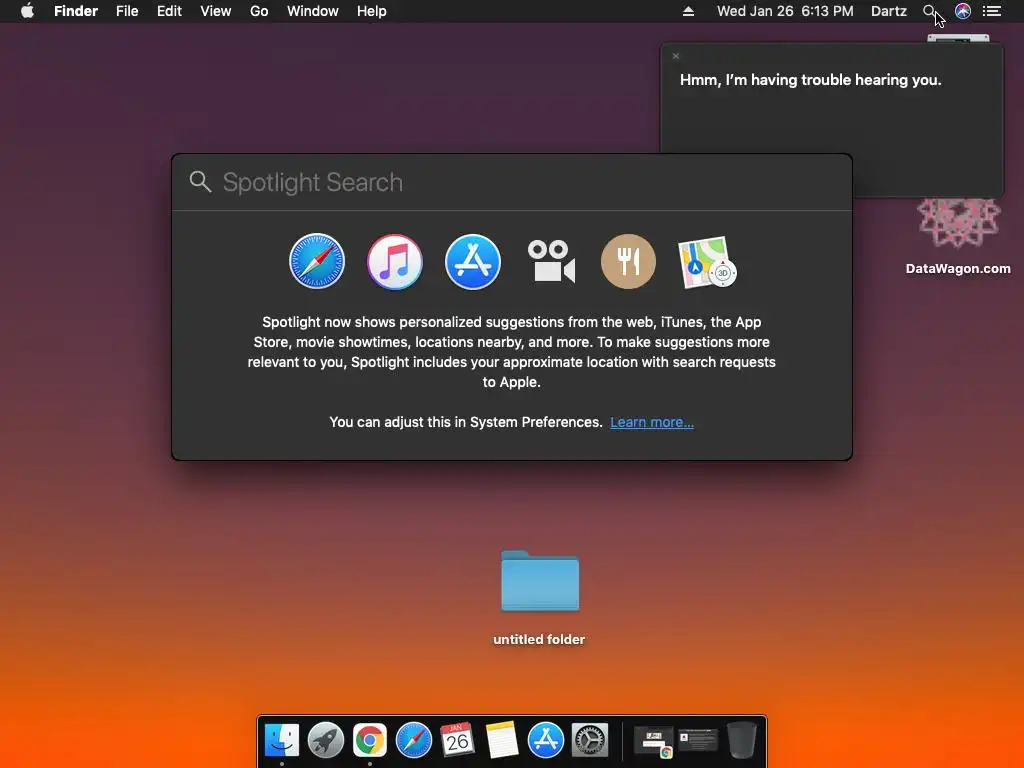Screen dimensions: 1024x768
Task: Open the Window menu
Action: [312, 11]
